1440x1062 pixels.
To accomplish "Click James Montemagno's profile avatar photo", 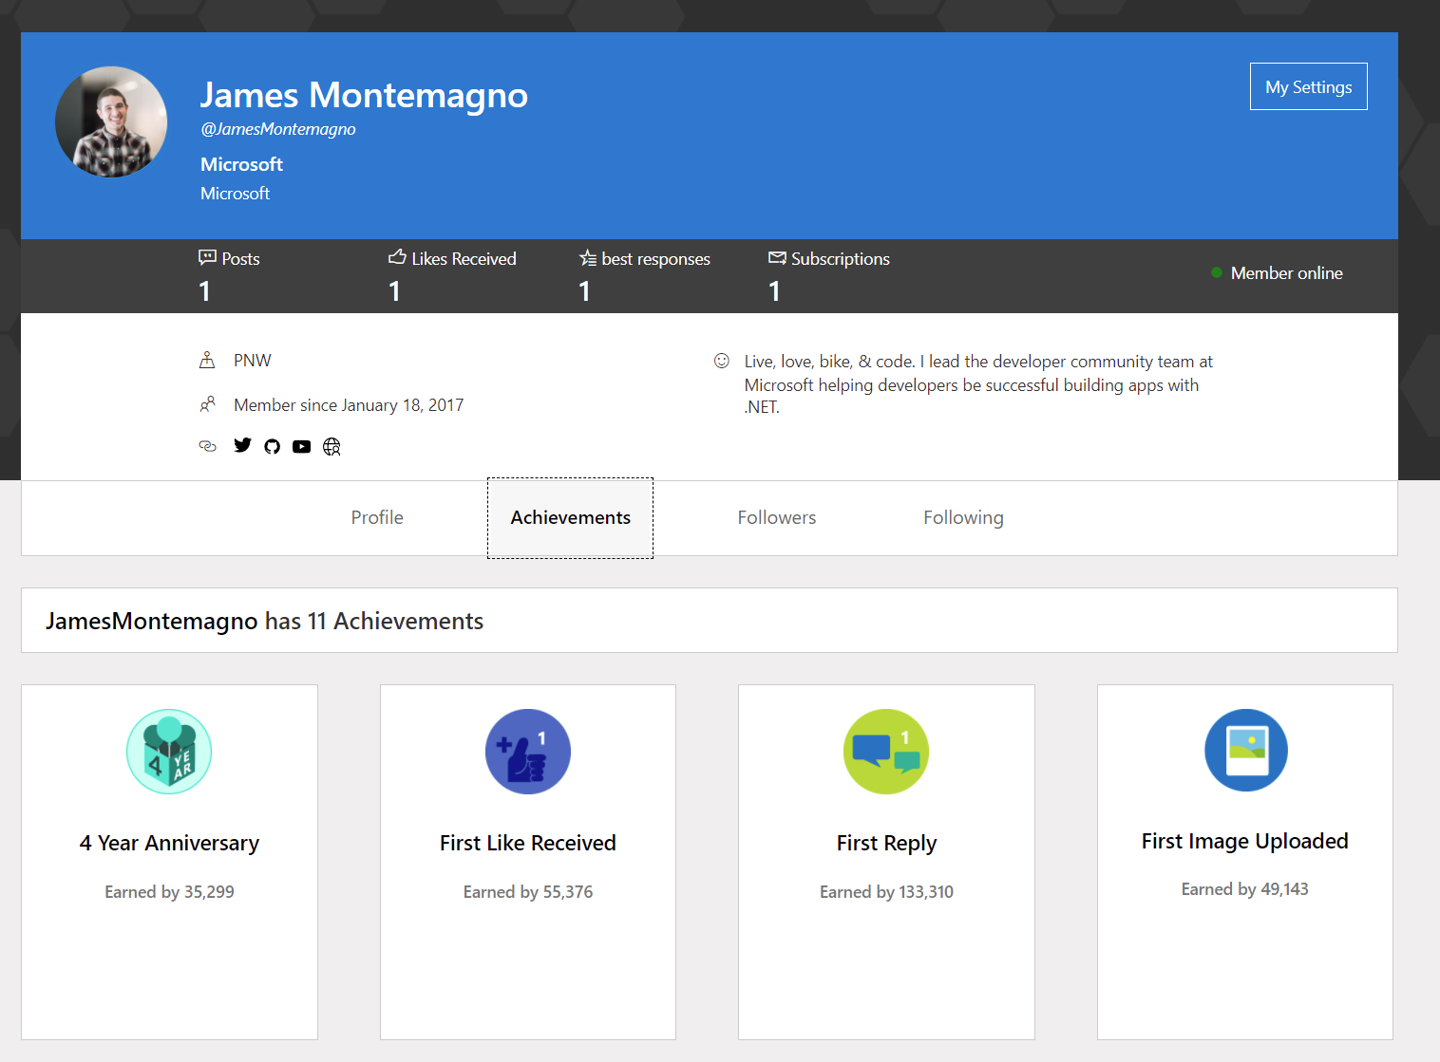I will (x=111, y=122).
